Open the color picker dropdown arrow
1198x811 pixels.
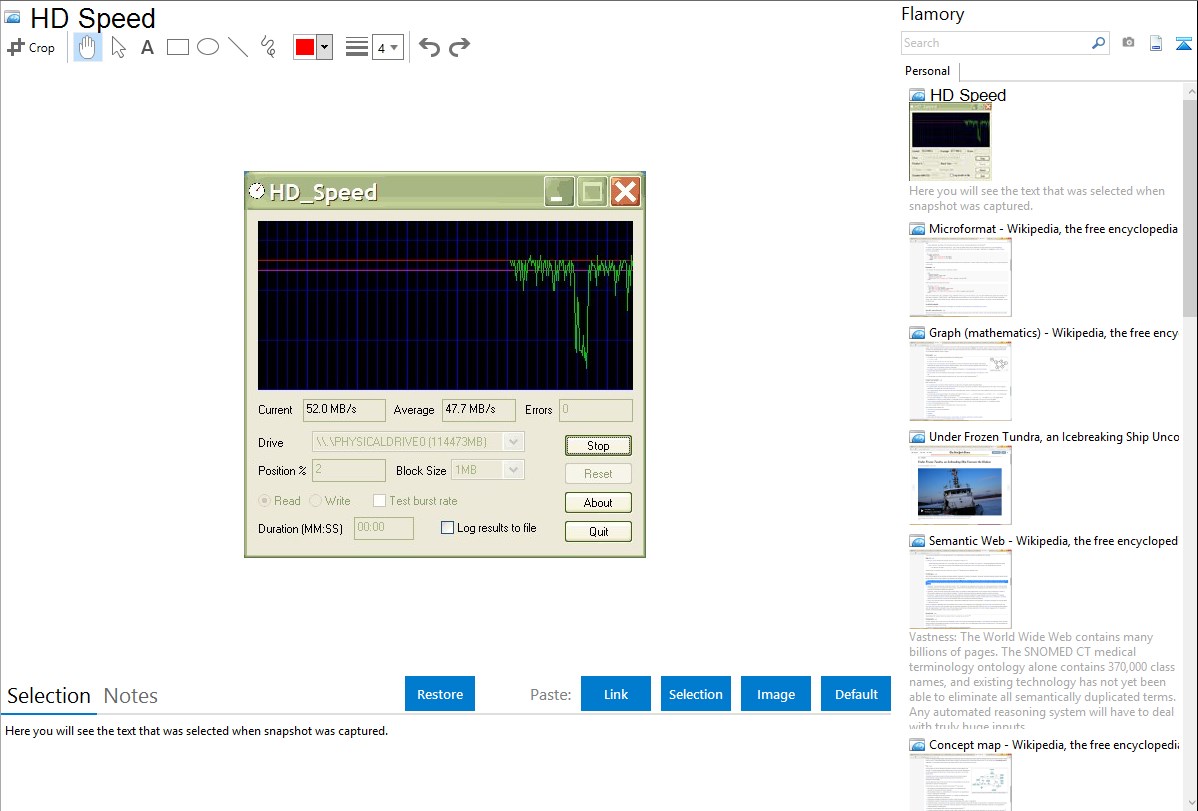coord(325,47)
